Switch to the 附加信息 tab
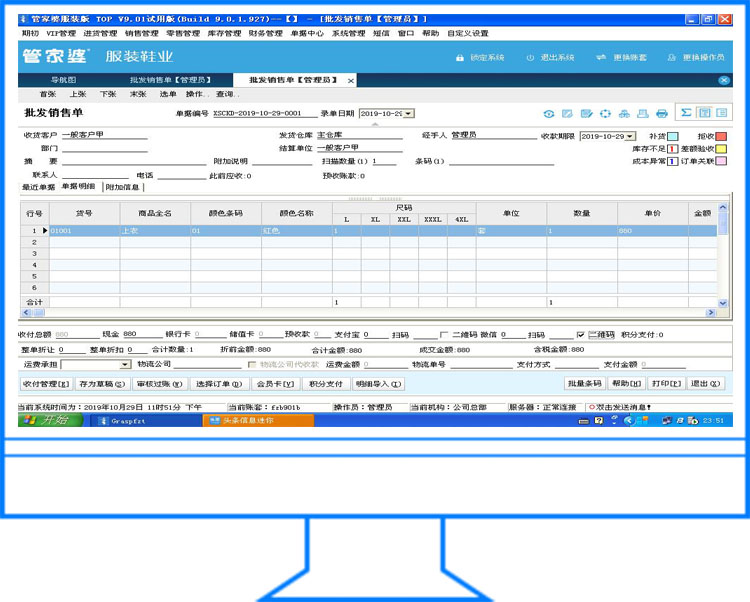The width and height of the screenshot is (750, 602). point(122,187)
